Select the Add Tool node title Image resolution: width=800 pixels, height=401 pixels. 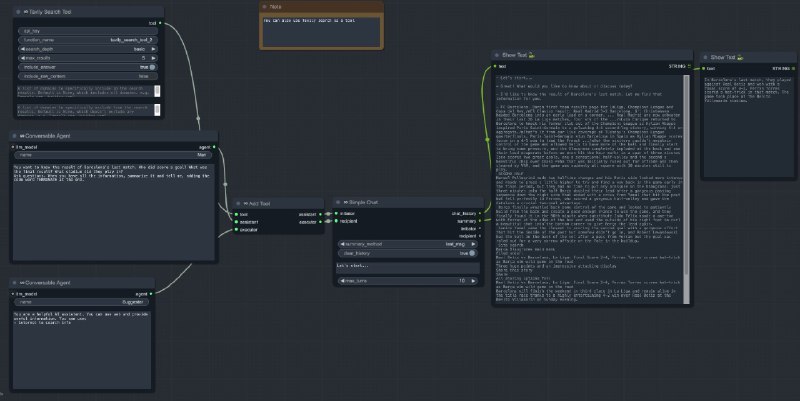click(259, 204)
